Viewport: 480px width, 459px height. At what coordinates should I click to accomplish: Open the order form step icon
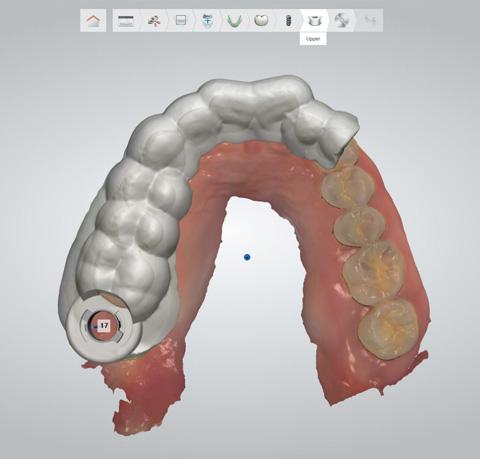126,21
